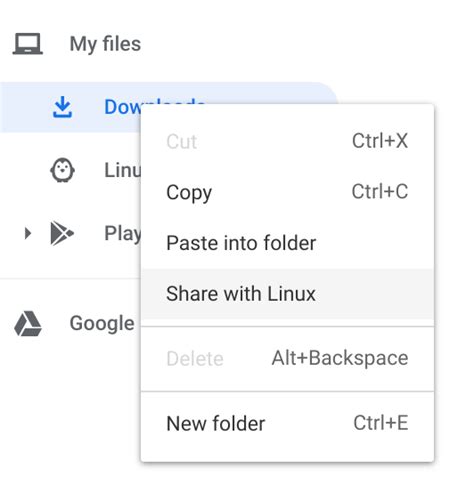Image resolution: width=474 pixels, height=500 pixels.
Task: Click the Alt+Backspace shortcut hint
Action: coord(340,358)
